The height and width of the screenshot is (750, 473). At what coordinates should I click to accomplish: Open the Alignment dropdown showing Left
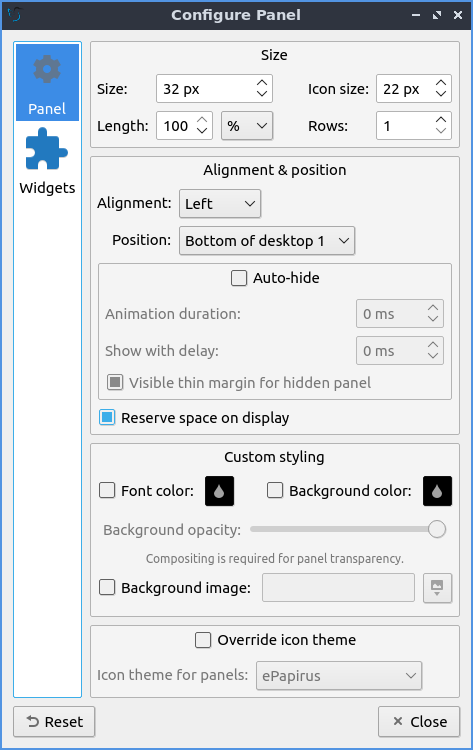(x=220, y=204)
